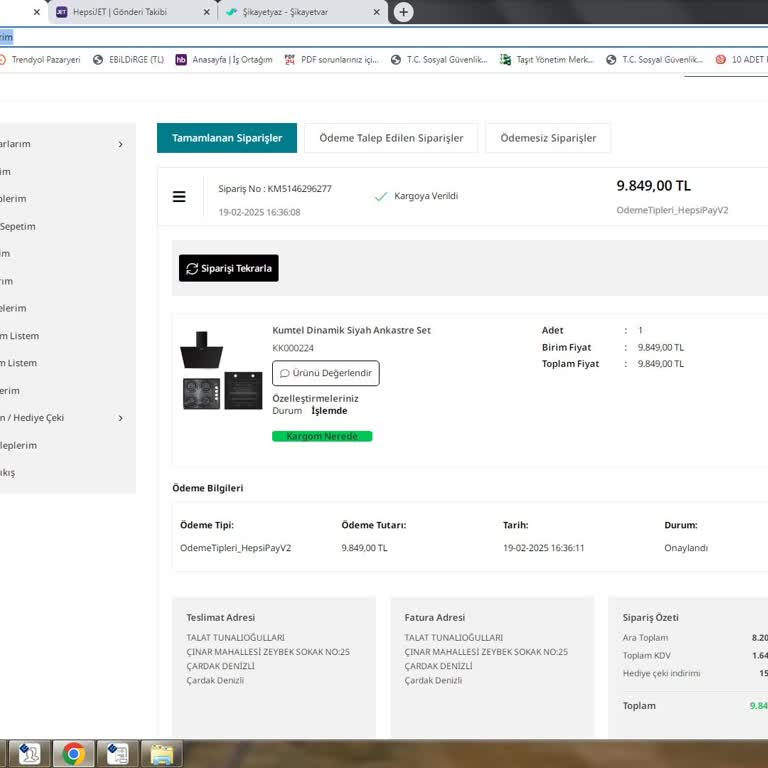
Task: Open the sidebar item ending 'leplerim'
Action: (x=19, y=445)
